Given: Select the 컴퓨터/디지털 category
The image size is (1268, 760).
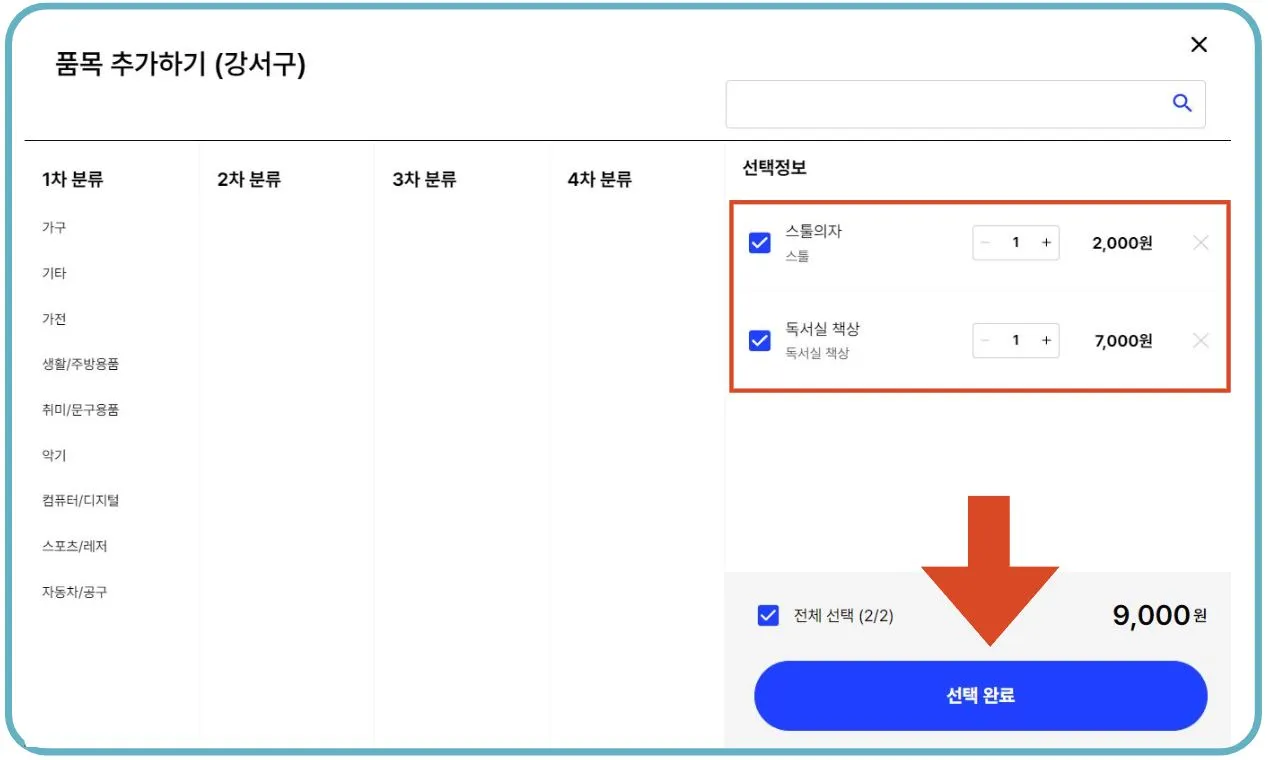Looking at the screenshot, I should click(80, 500).
